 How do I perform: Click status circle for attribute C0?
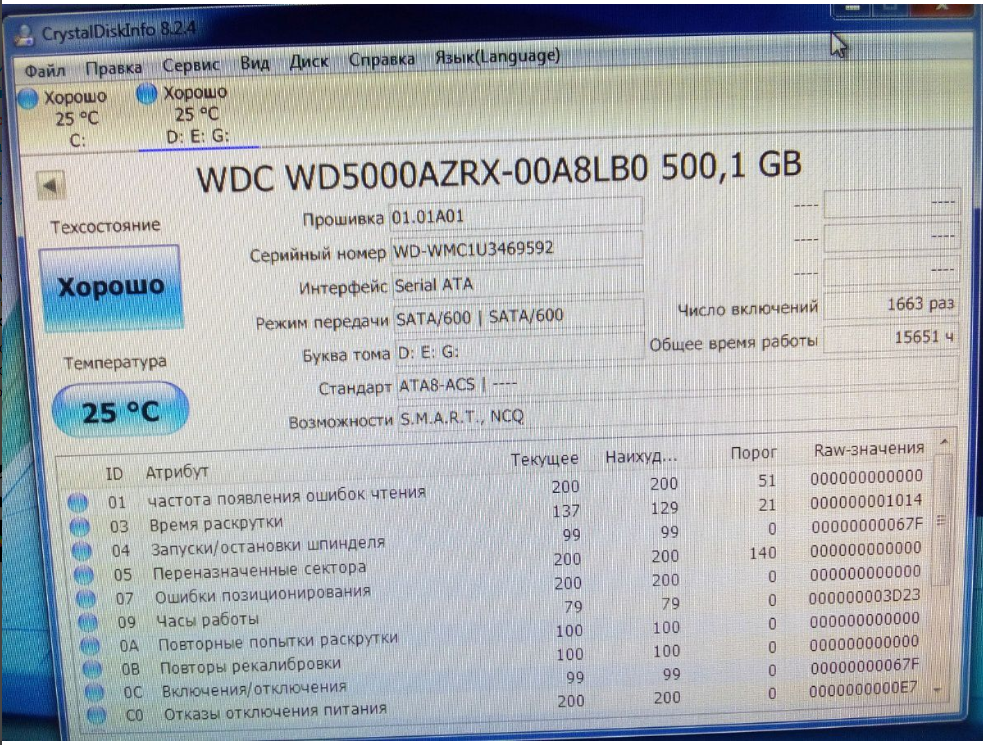[x=97, y=716]
